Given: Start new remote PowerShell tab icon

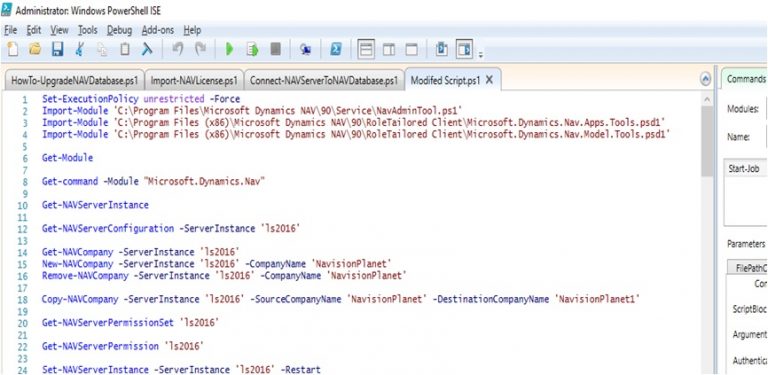Looking at the screenshot, I should pyautogui.click(x=306, y=50).
